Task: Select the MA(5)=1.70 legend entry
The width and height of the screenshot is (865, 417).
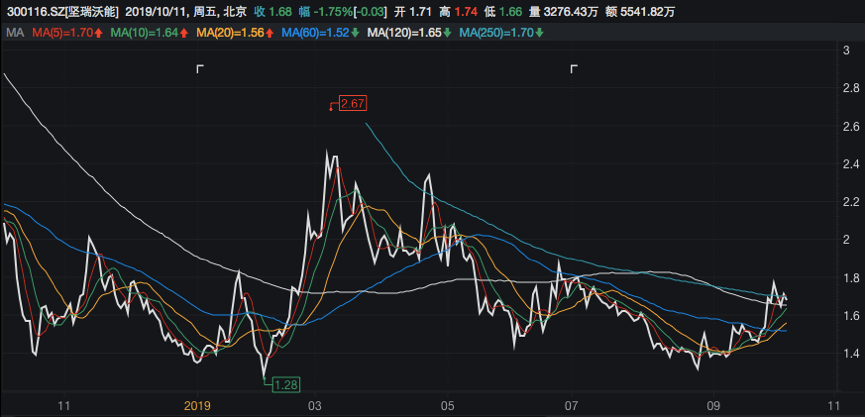Action: point(62,33)
